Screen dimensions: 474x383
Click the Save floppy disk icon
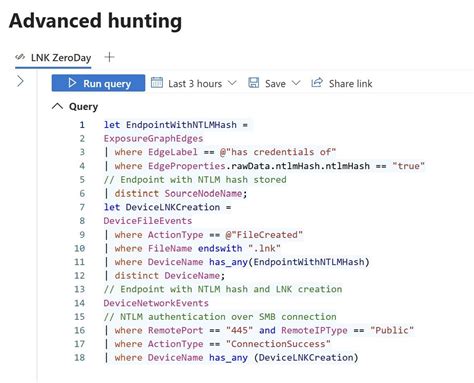point(253,83)
